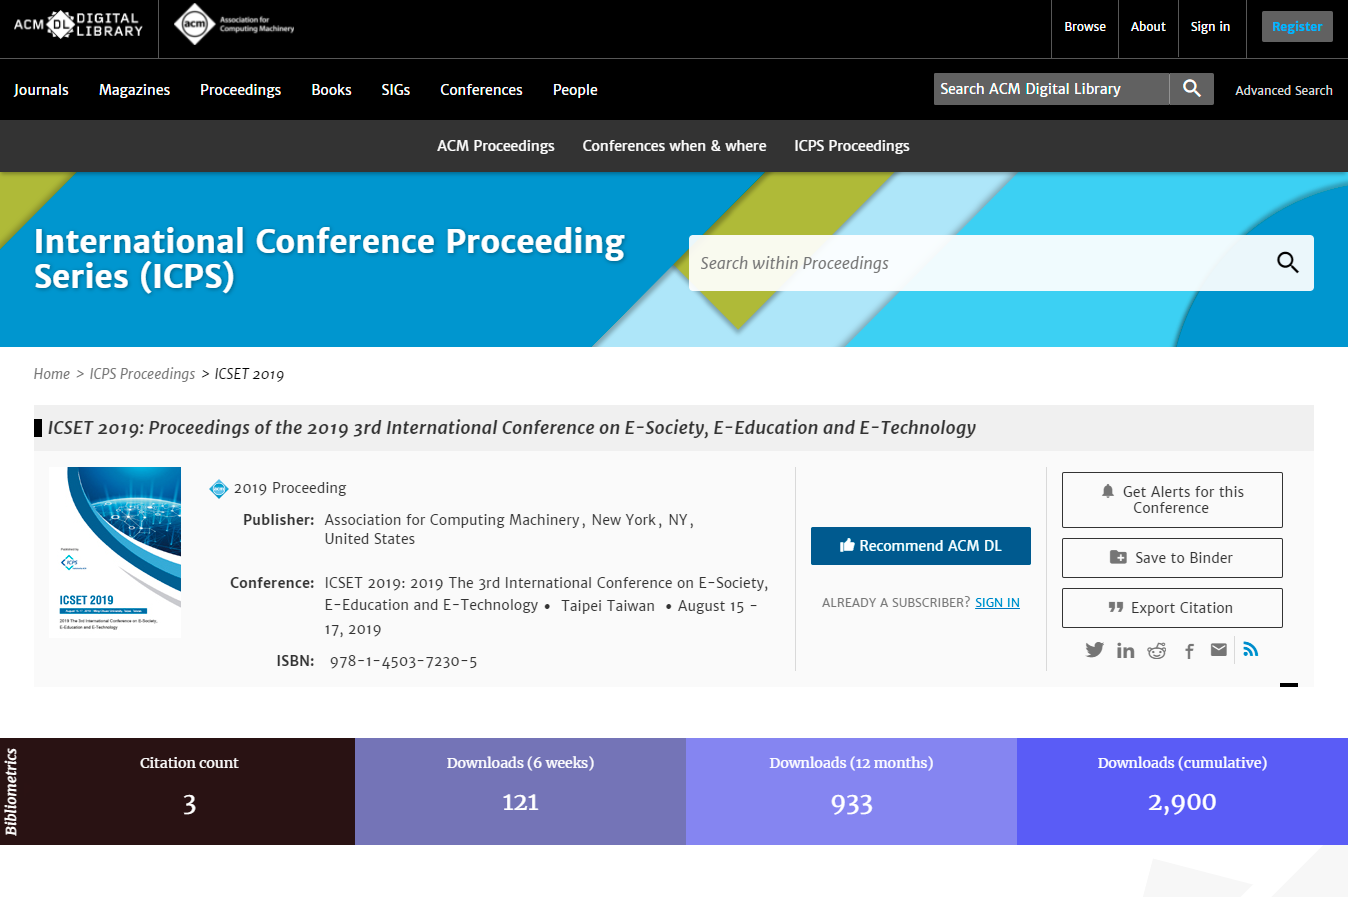
Task: Open the Association for Computing Machinery logo
Action: tap(234, 24)
